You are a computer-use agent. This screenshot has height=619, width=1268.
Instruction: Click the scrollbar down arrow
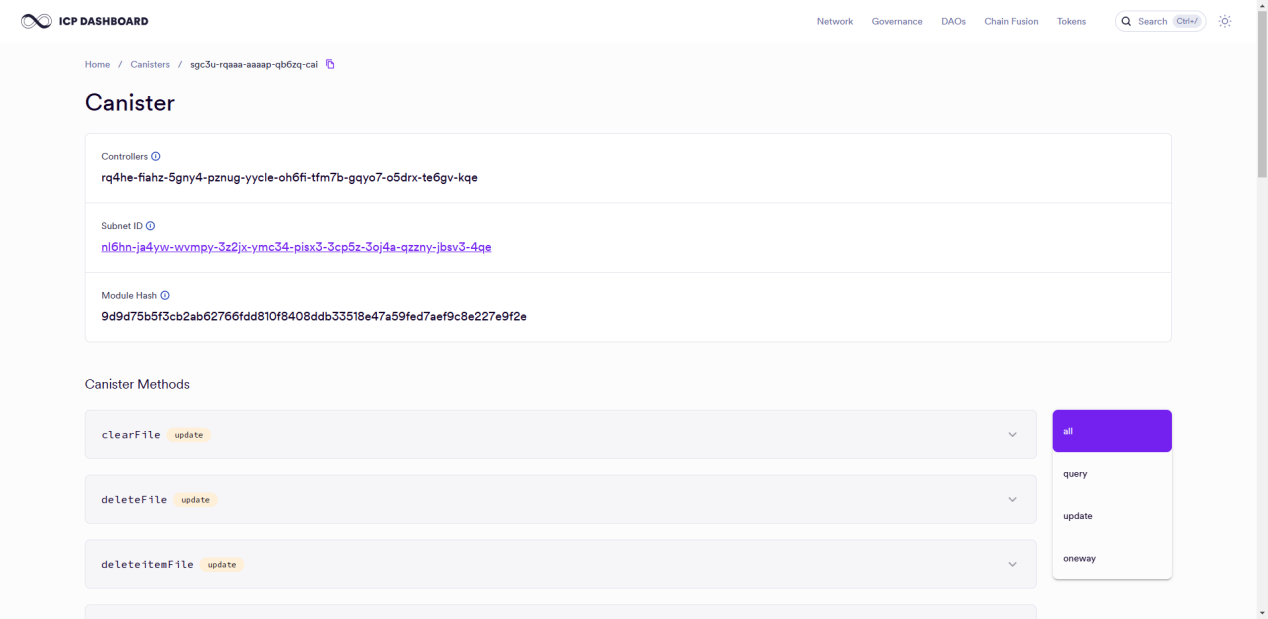coord(1260,612)
